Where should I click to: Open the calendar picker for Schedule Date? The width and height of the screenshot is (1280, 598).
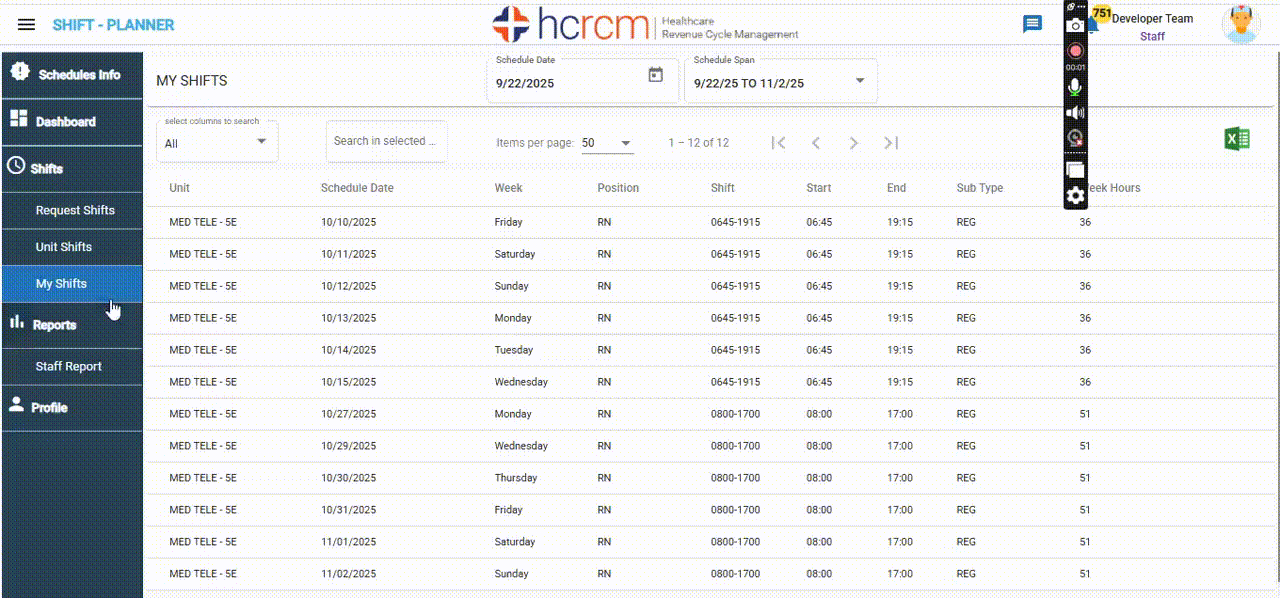pos(656,75)
